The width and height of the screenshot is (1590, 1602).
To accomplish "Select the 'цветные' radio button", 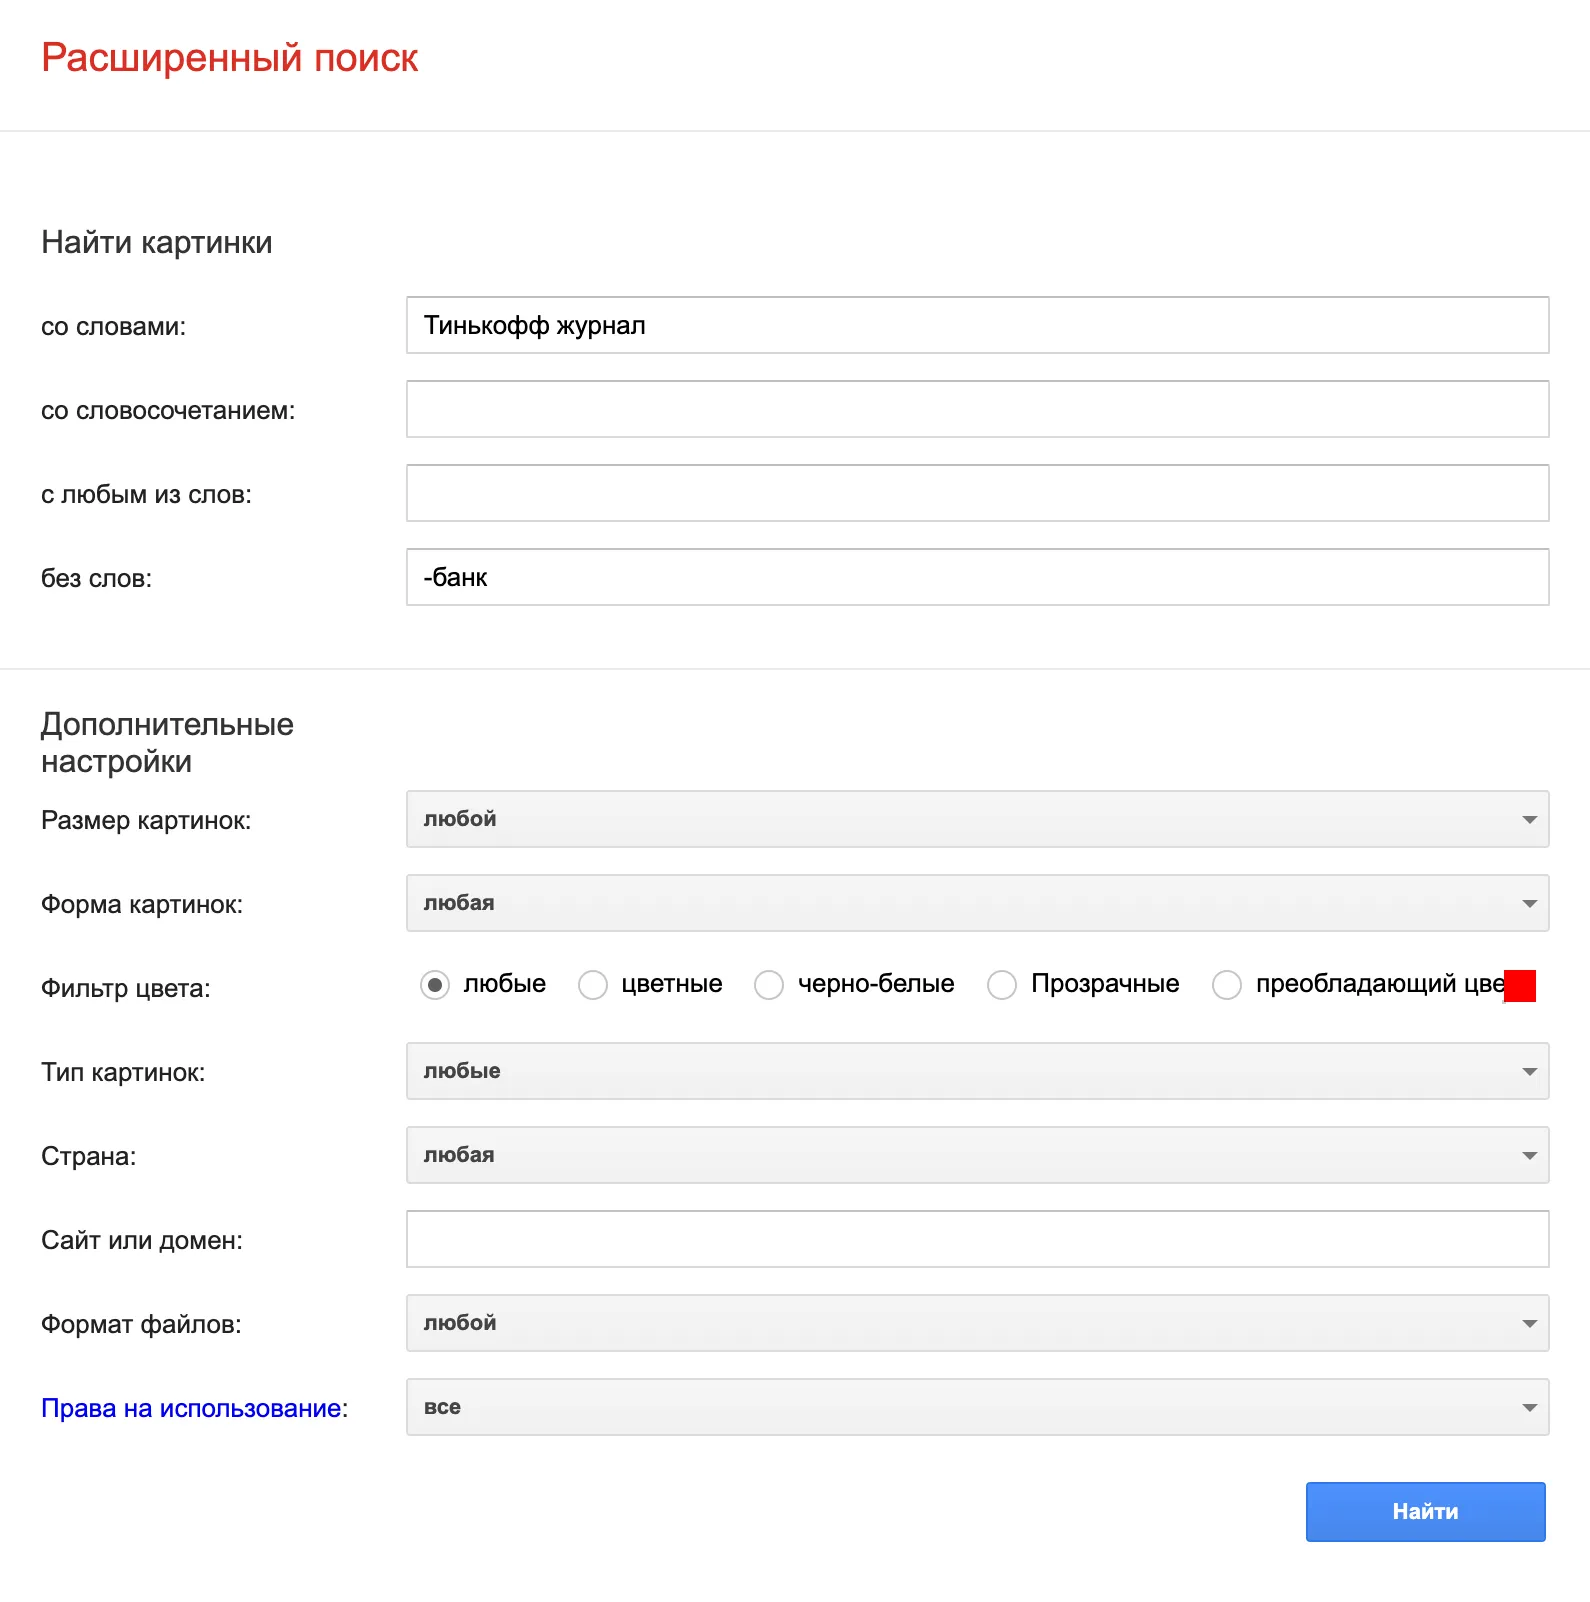I will click(593, 985).
